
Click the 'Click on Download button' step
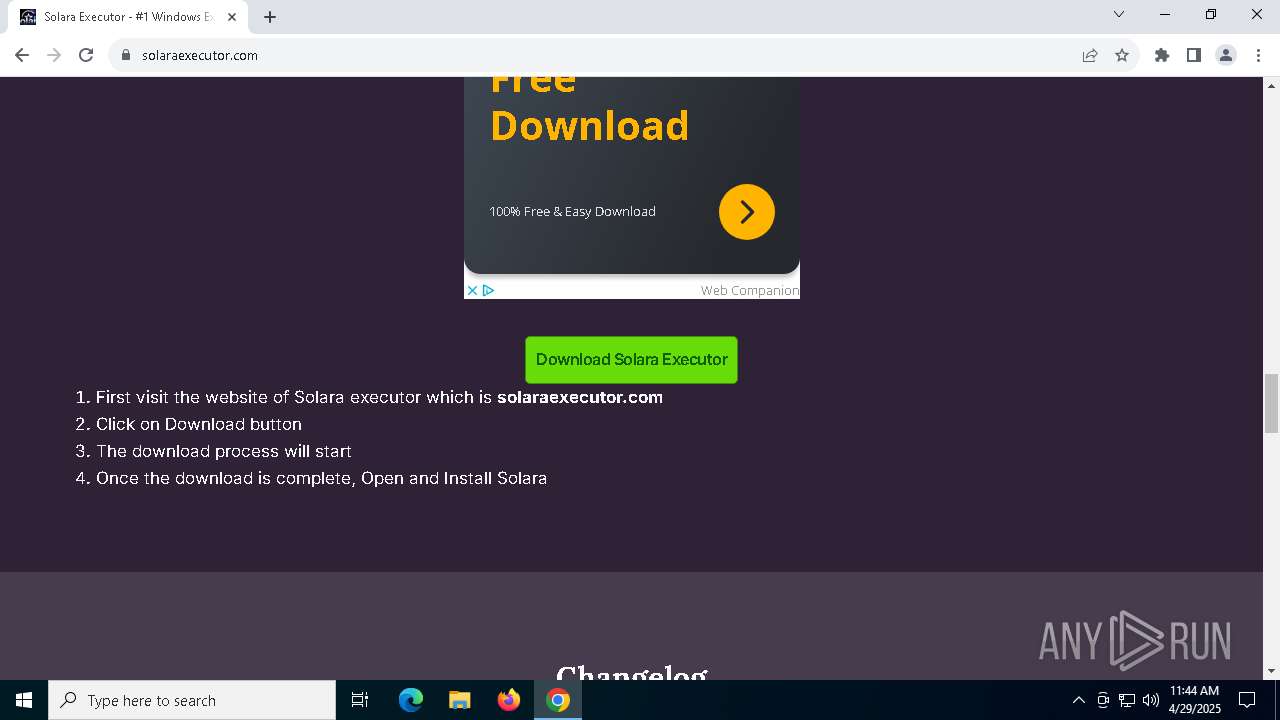[x=199, y=424]
